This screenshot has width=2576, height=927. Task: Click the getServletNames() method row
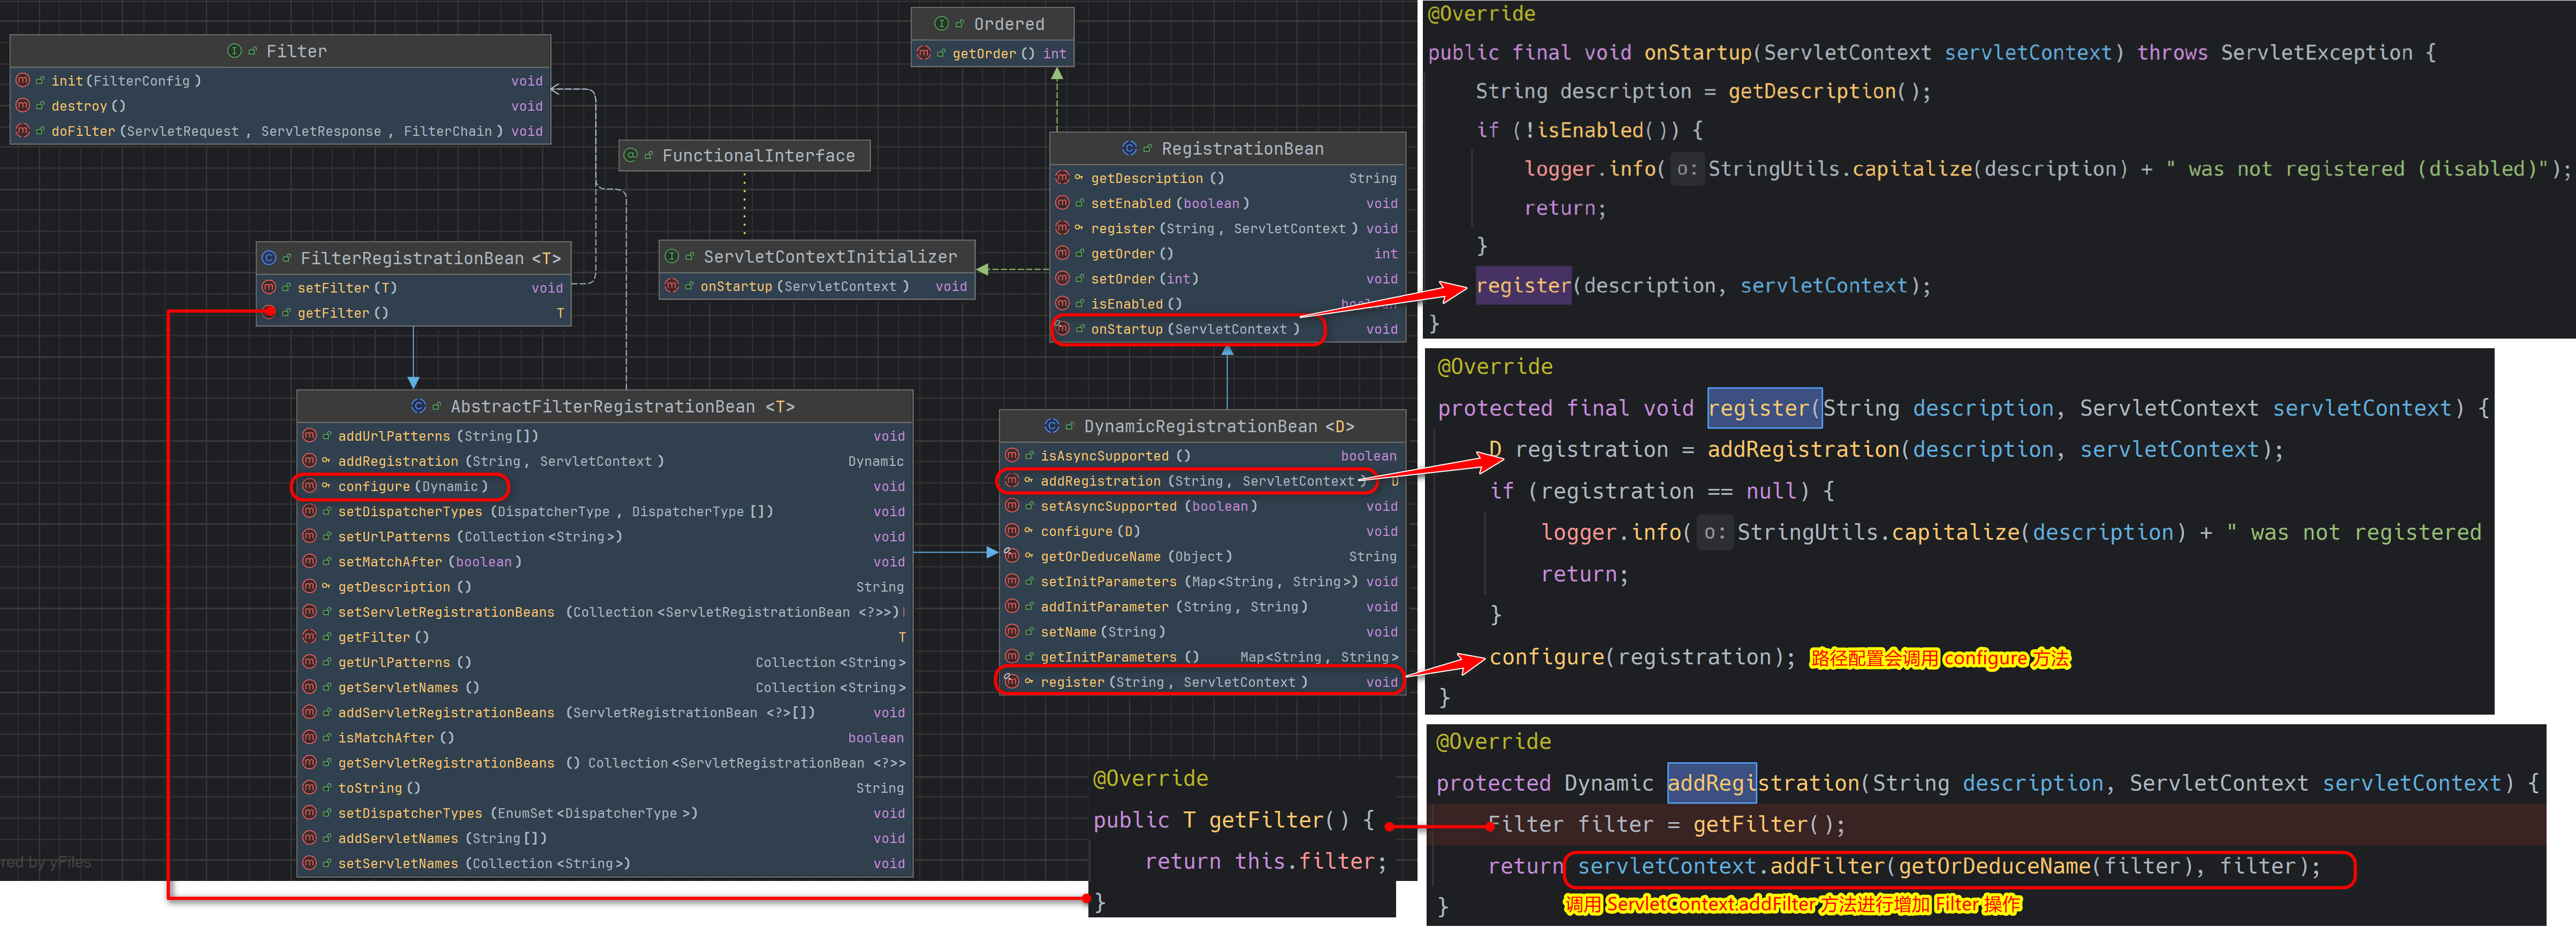tap(605, 687)
